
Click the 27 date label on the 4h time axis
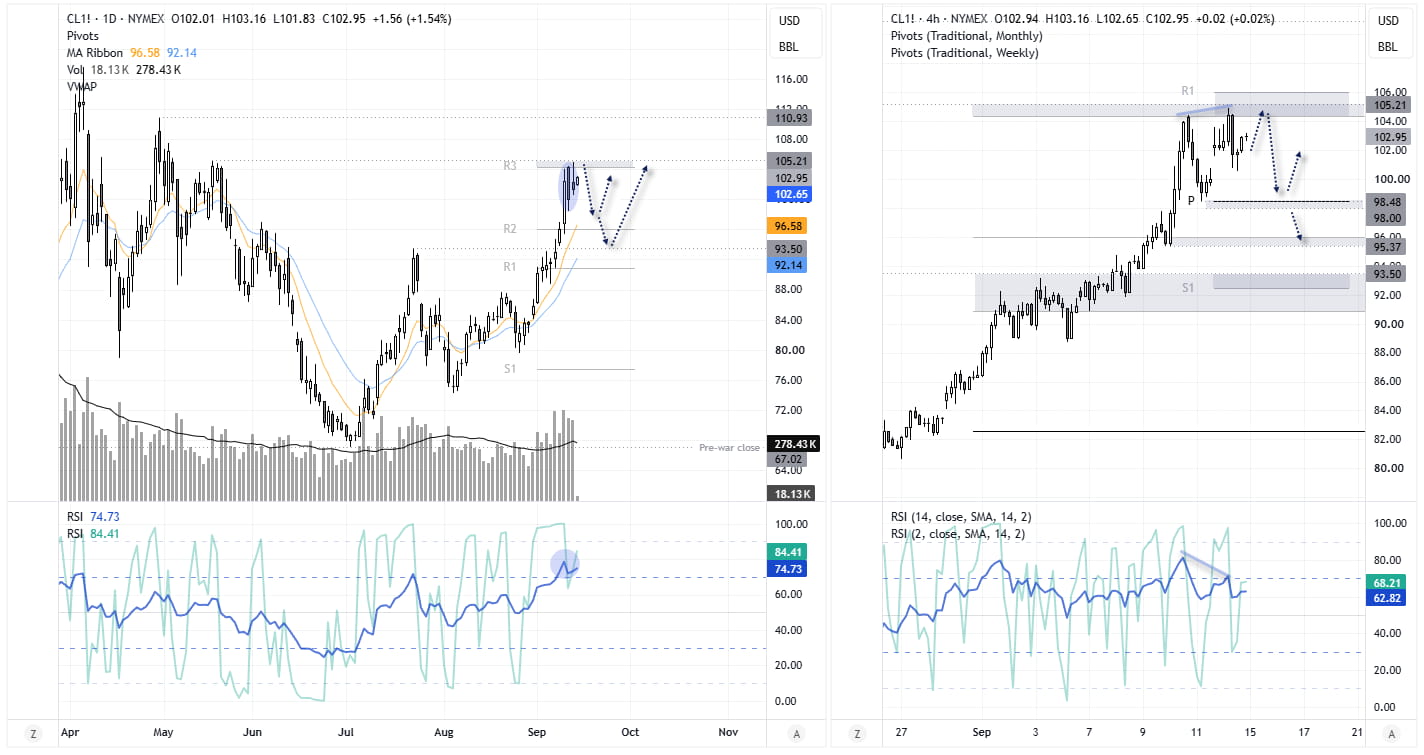point(901,732)
